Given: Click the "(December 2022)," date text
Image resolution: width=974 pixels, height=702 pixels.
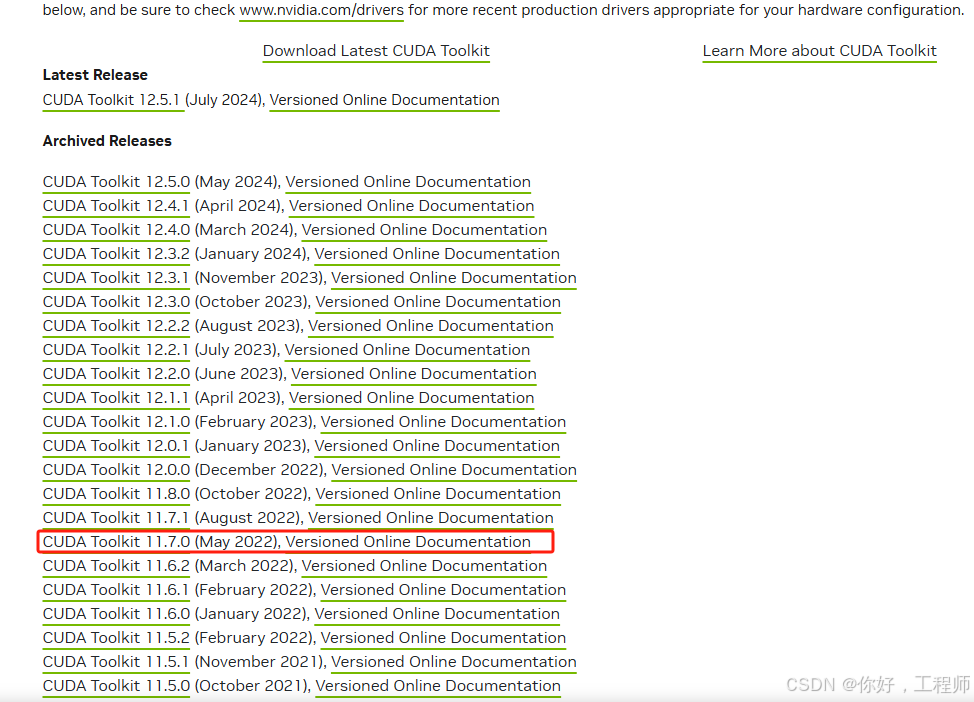Looking at the screenshot, I should click(260, 470).
